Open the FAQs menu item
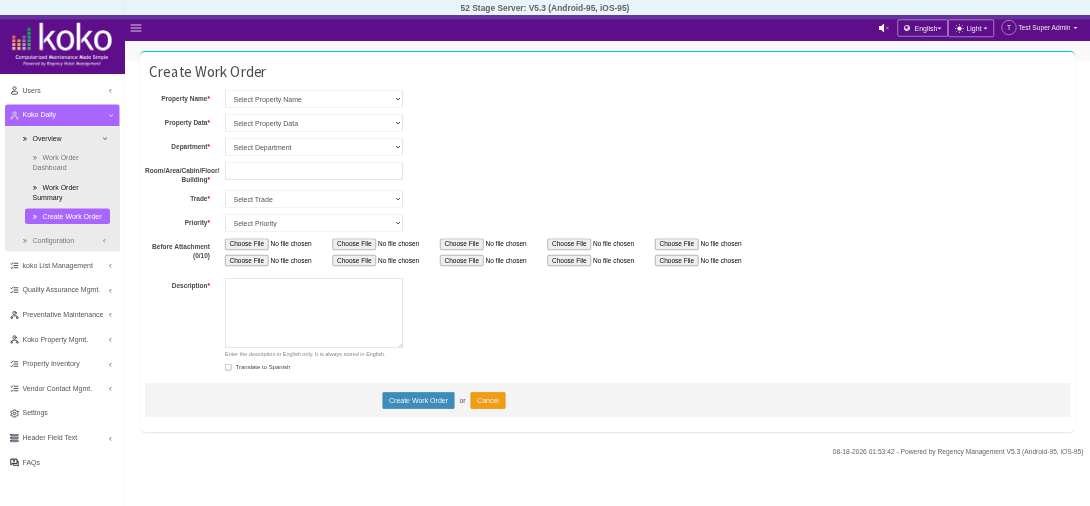 (31, 462)
